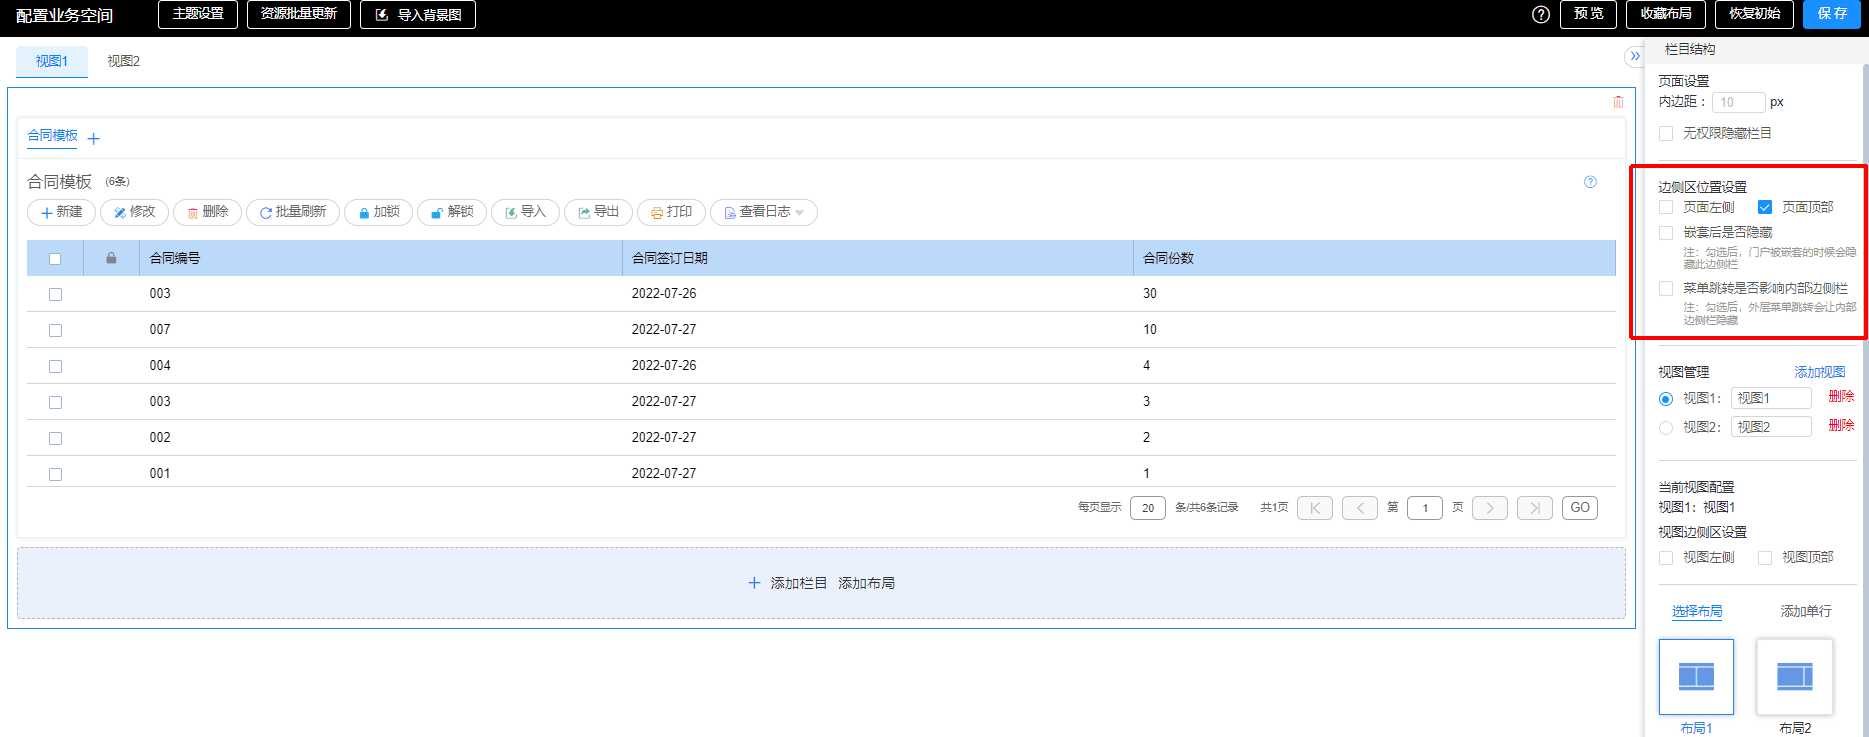Click 预览 preview button
The width and height of the screenshot is (1869, 737).
1589,14
